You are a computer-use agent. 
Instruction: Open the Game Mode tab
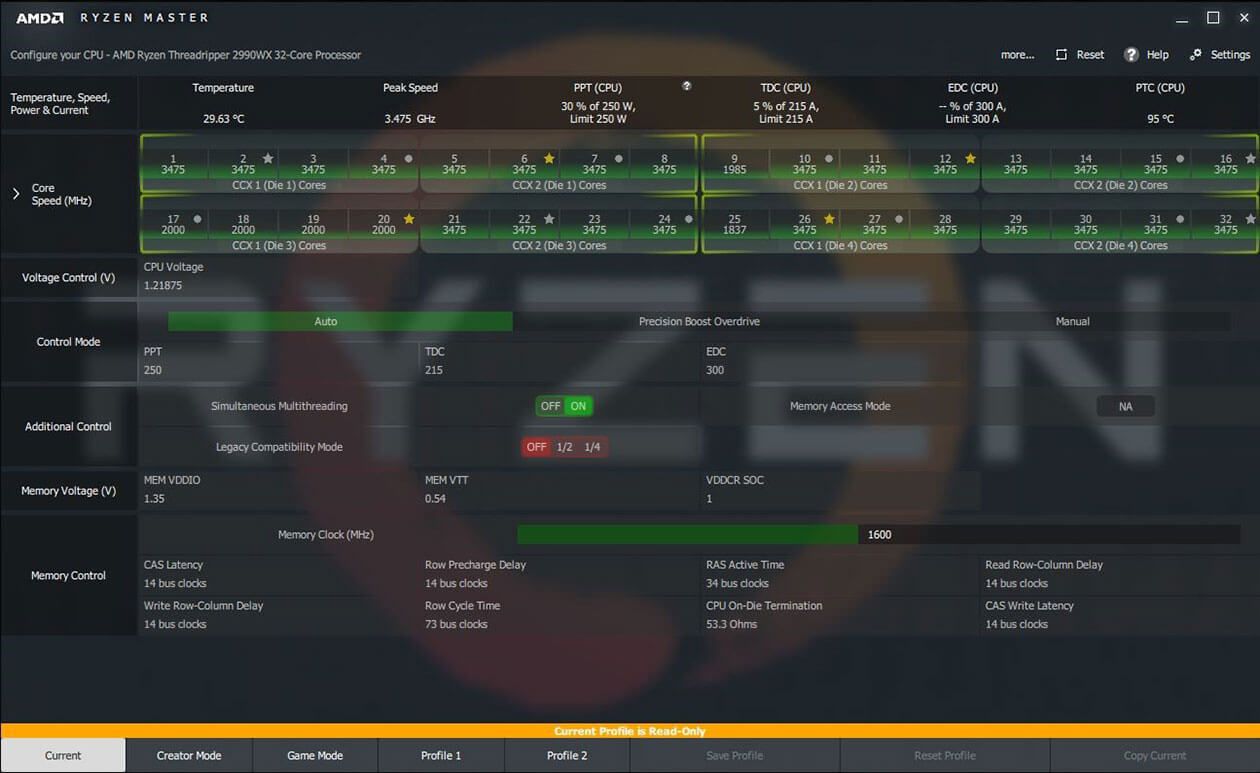pyautogui.click(x=315, y=755)
